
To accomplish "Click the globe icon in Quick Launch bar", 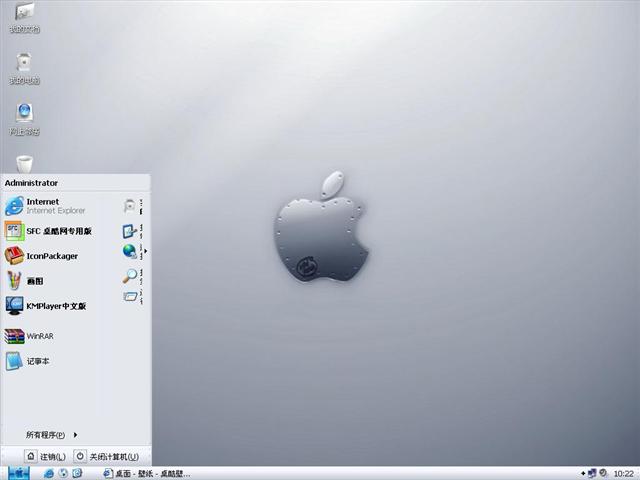I will (x=63, y=473).
